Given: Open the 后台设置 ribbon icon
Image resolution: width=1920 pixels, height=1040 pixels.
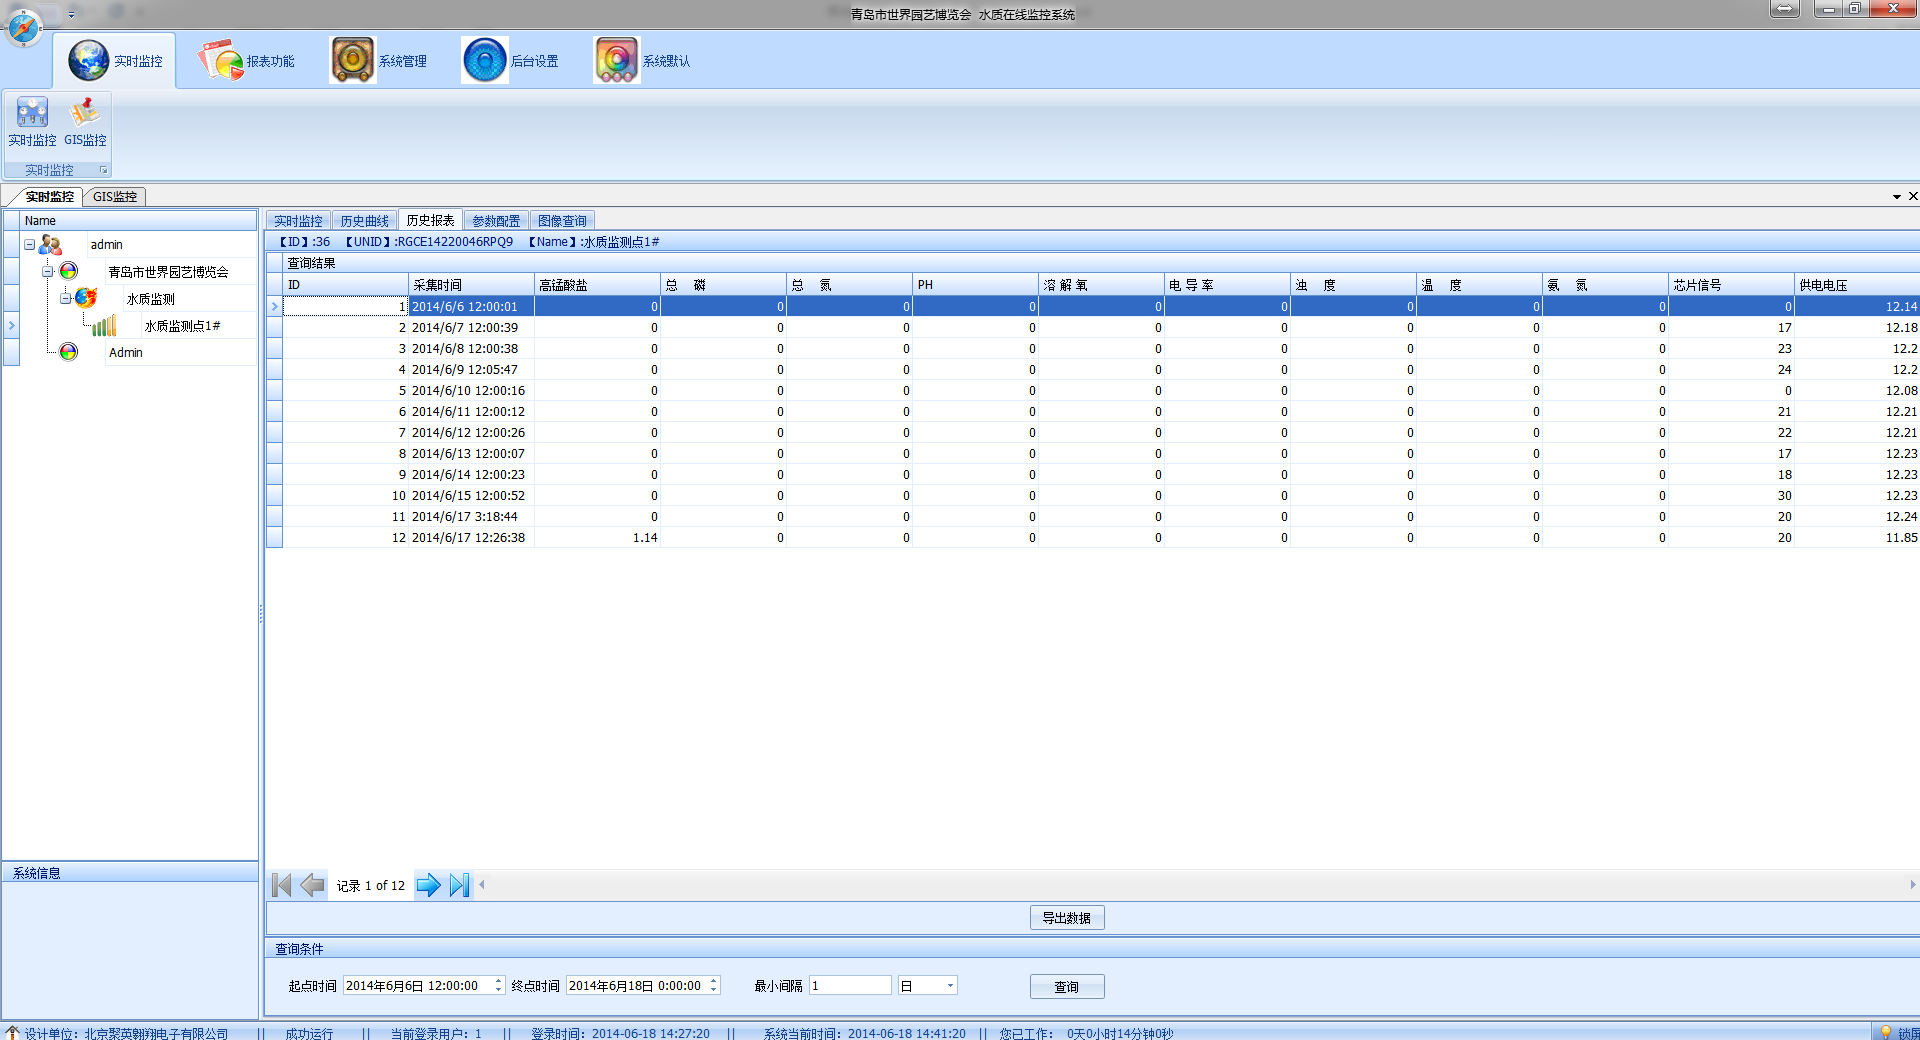Looking at the screenshot, I should click(511, 61).
